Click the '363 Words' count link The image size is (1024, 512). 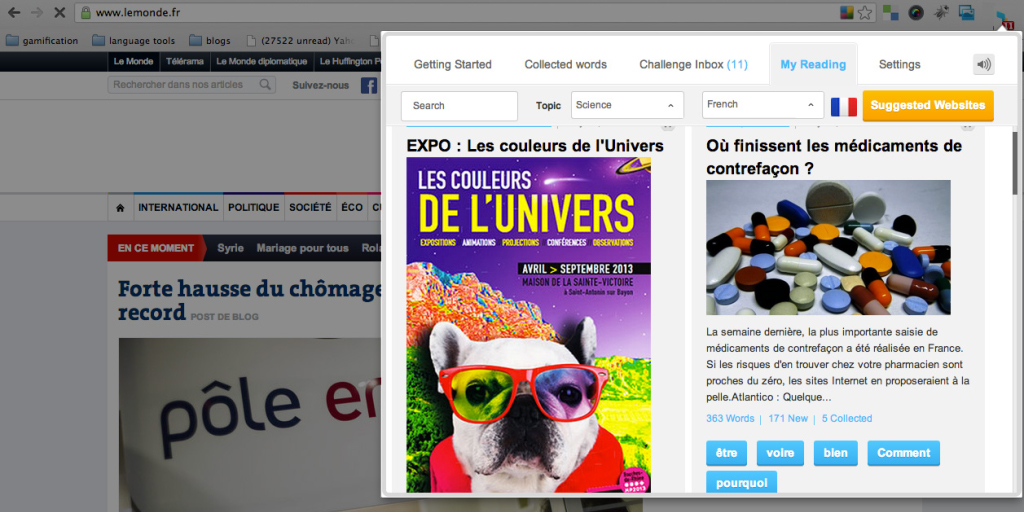[x=730, y=419]
